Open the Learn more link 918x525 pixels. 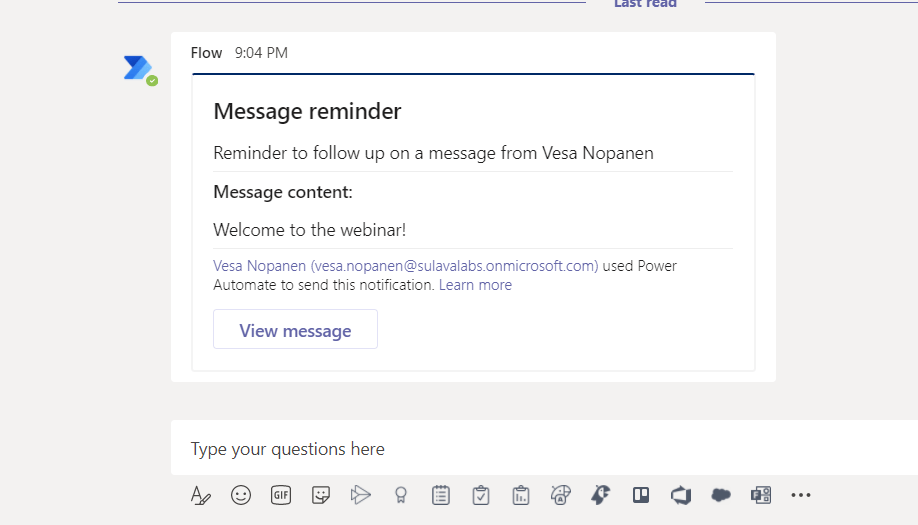click(475, 285)
